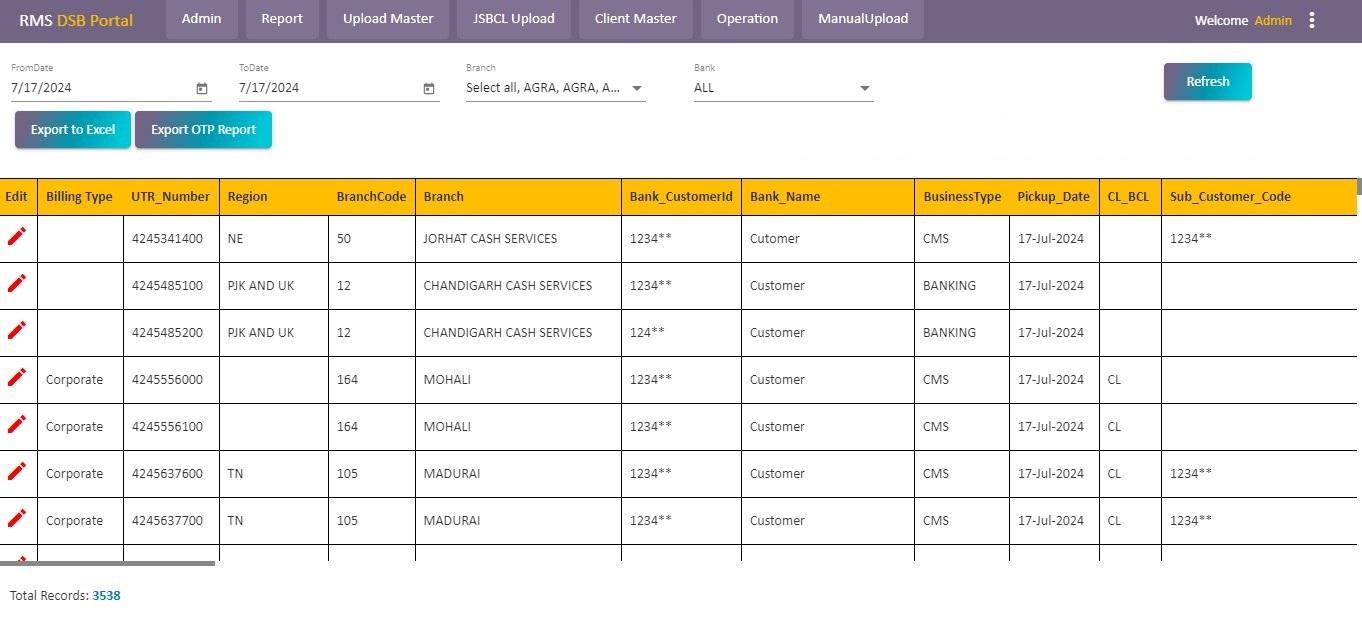This screenshot has height=625, width=1362.
Task: Open the FromDate calendar picker
Action: 202,88
